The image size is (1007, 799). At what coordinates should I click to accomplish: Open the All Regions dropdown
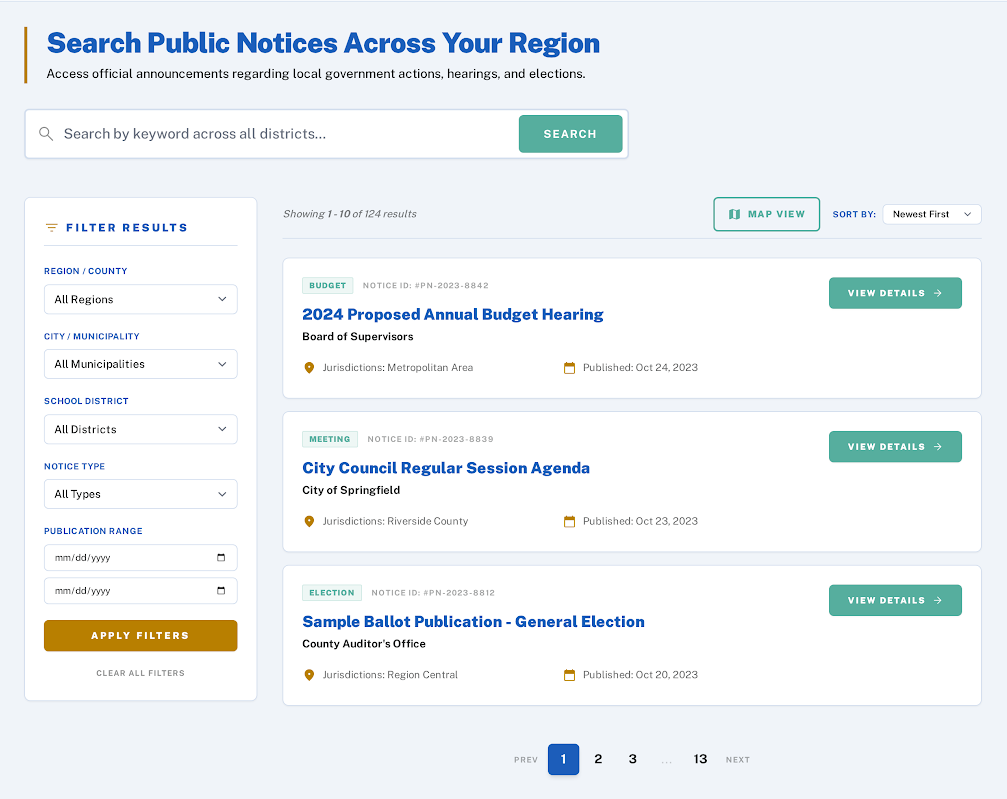tap(140, 299)
